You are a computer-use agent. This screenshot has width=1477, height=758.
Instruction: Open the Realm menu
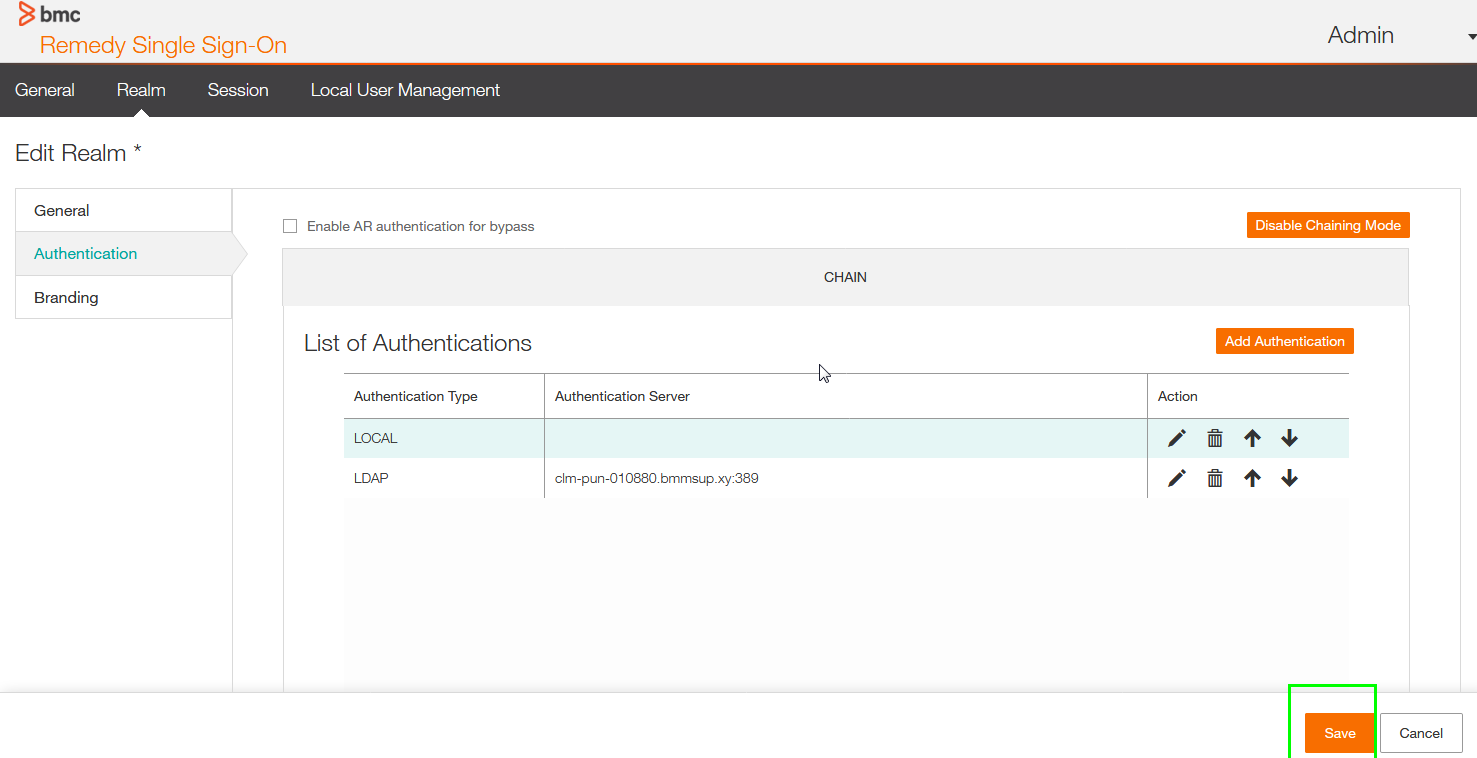tap(141, 90)
